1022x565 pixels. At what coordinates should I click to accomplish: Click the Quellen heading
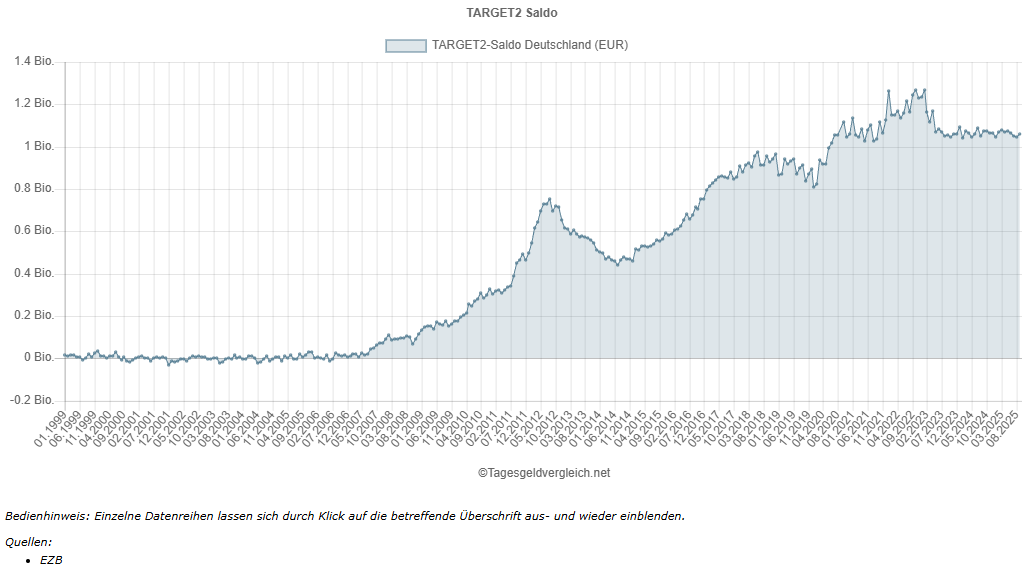click(28, 542)
